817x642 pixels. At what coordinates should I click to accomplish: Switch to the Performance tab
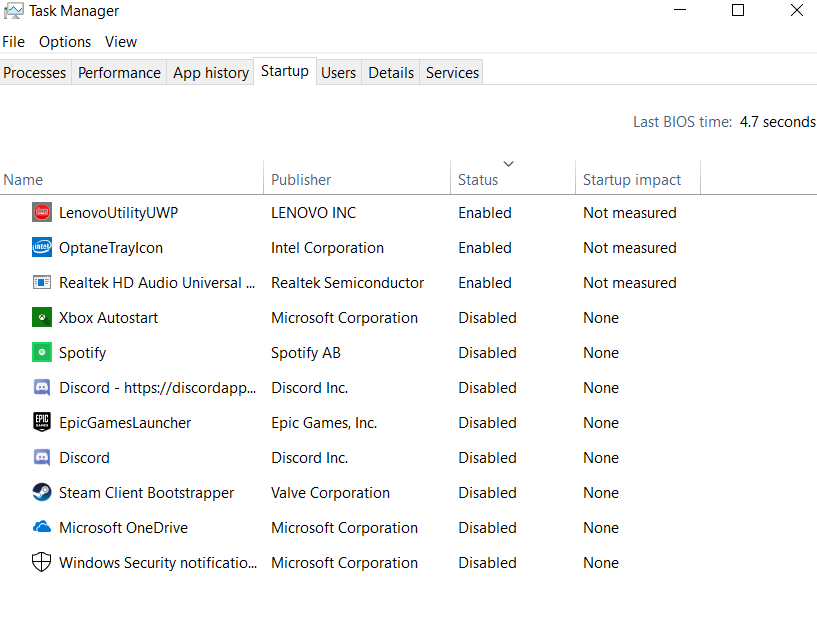point(119,72)
